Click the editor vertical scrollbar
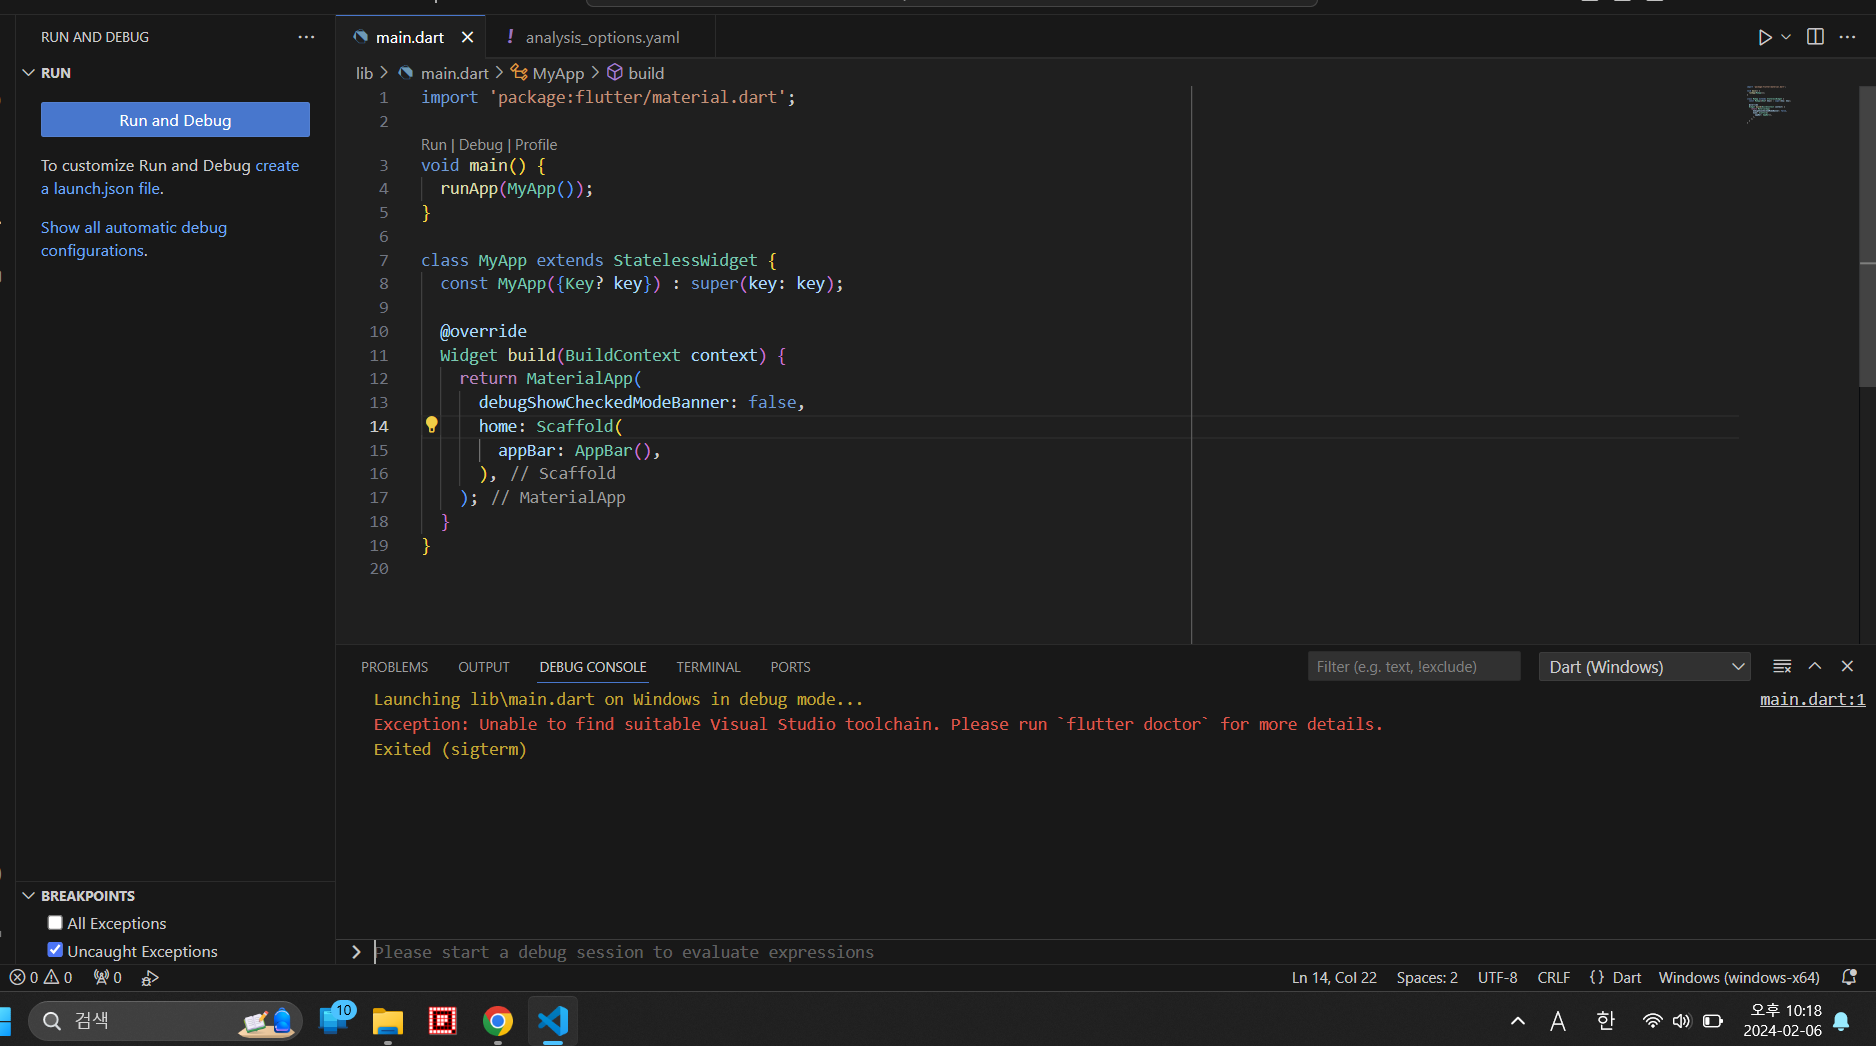 point(1867,235)
